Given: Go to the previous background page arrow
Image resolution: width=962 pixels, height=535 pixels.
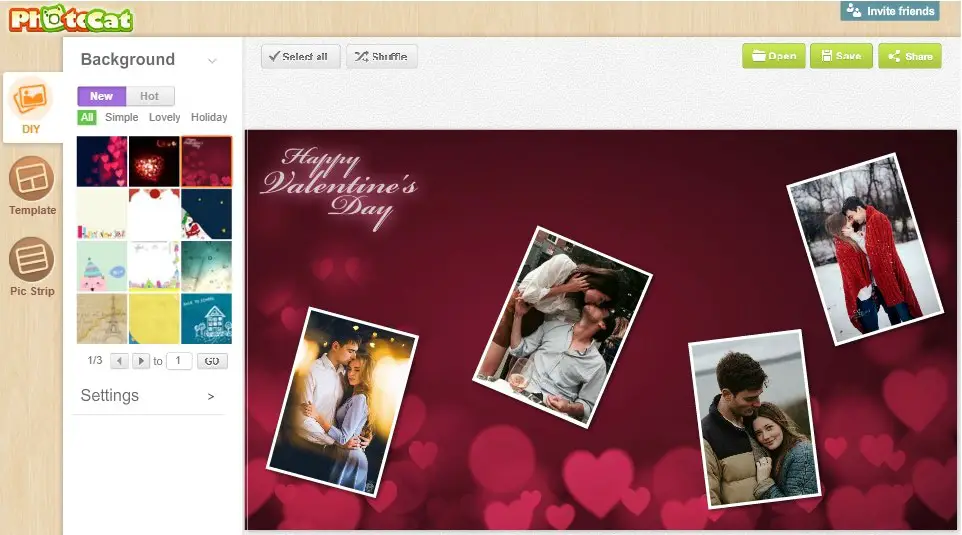Looking at the screenshot, I should coord(119,361).
